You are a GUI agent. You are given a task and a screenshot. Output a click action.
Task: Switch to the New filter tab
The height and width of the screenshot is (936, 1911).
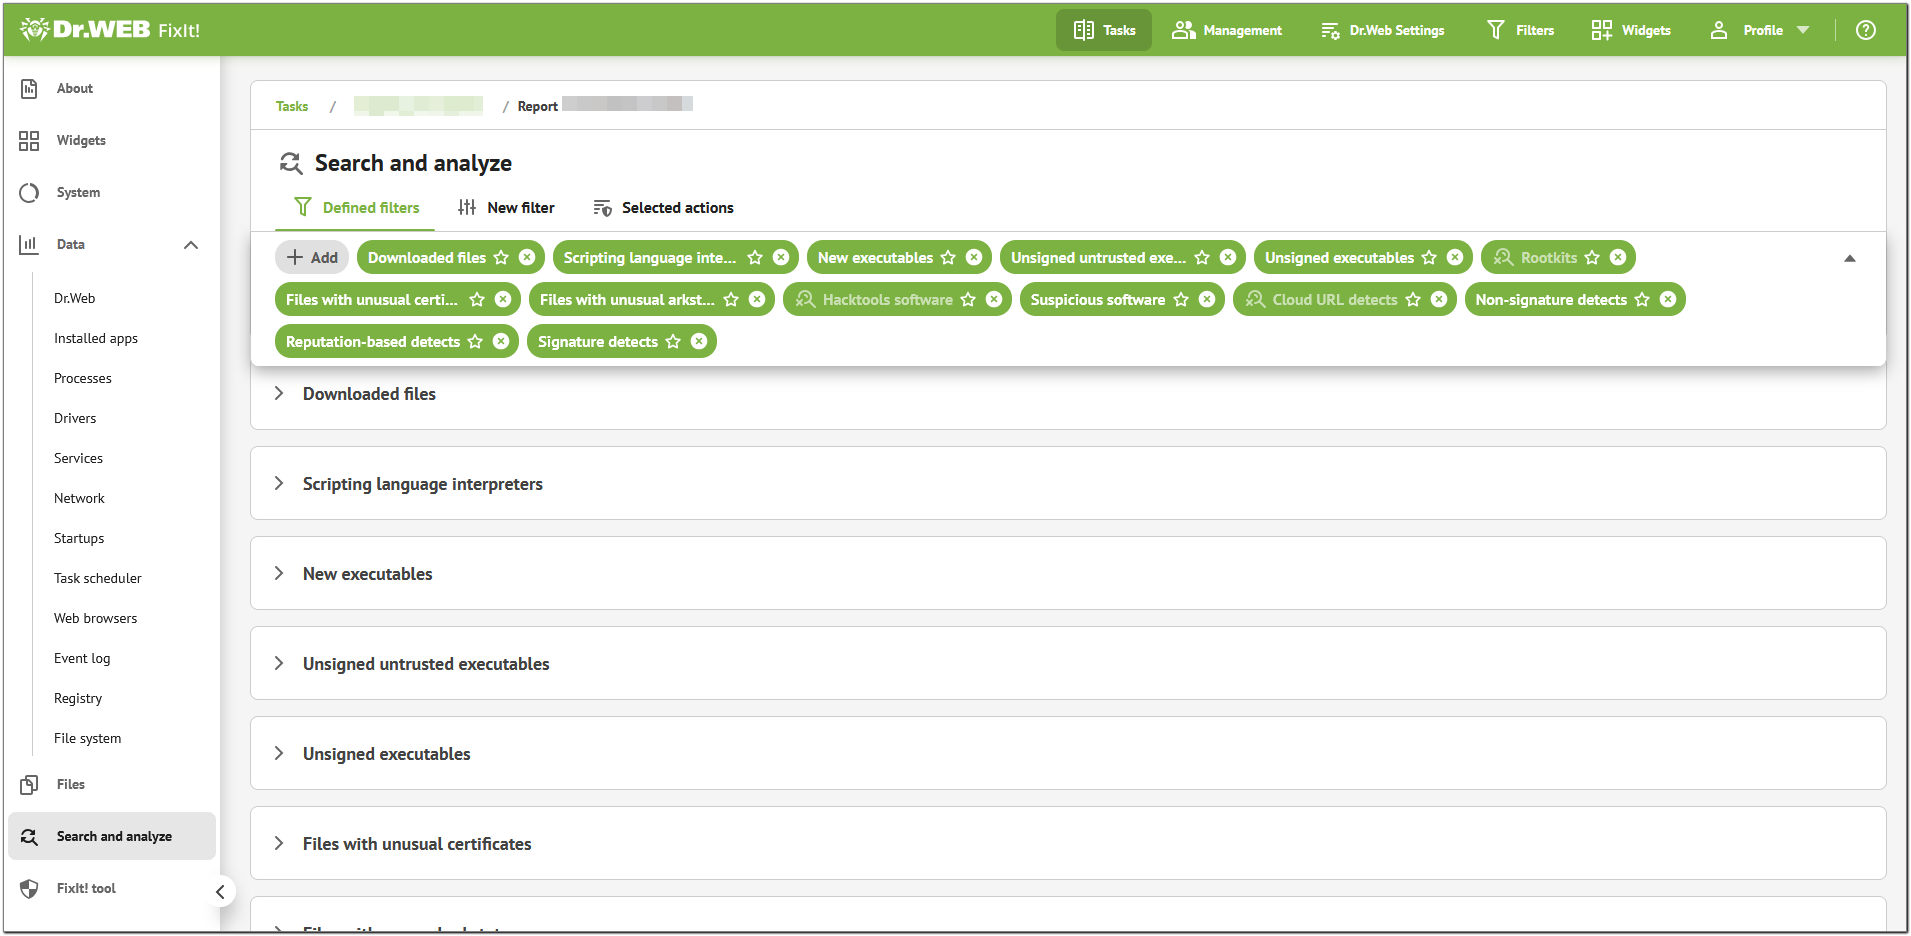tap(506, 208)
